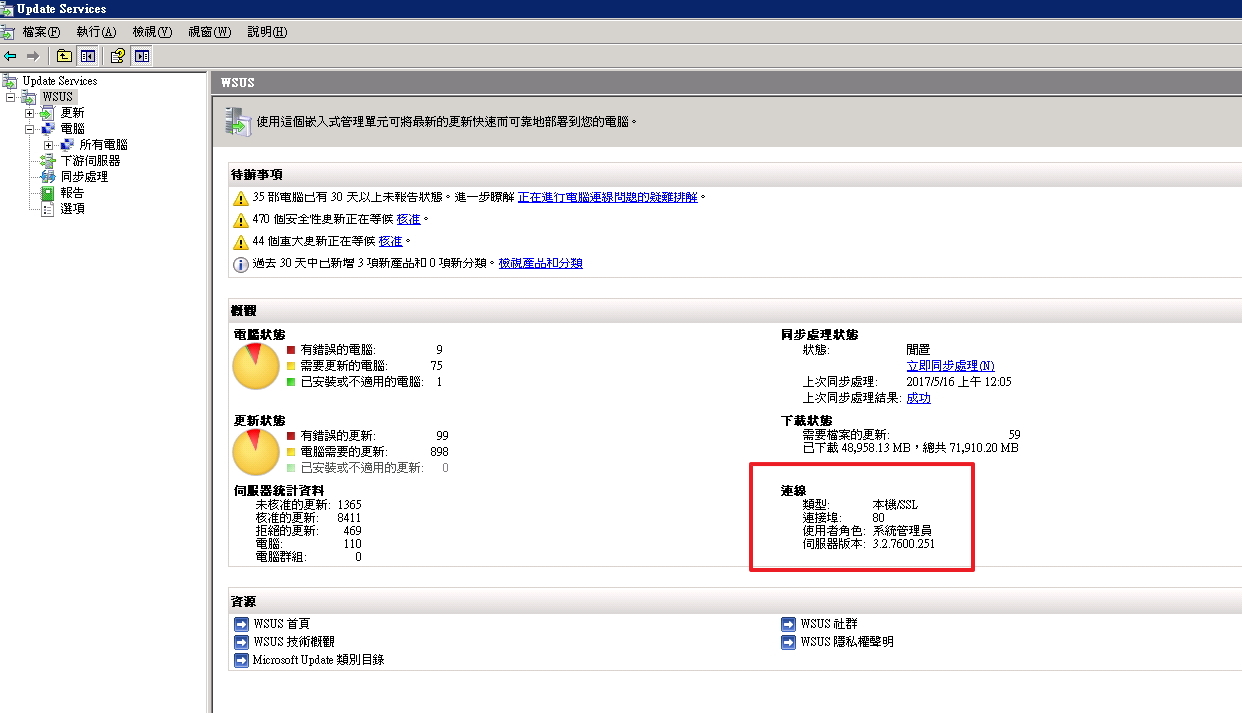Click the 電腦狀態 pie chart
Image resolution: width=1242 pixels, height=713 pixels.
256,366
